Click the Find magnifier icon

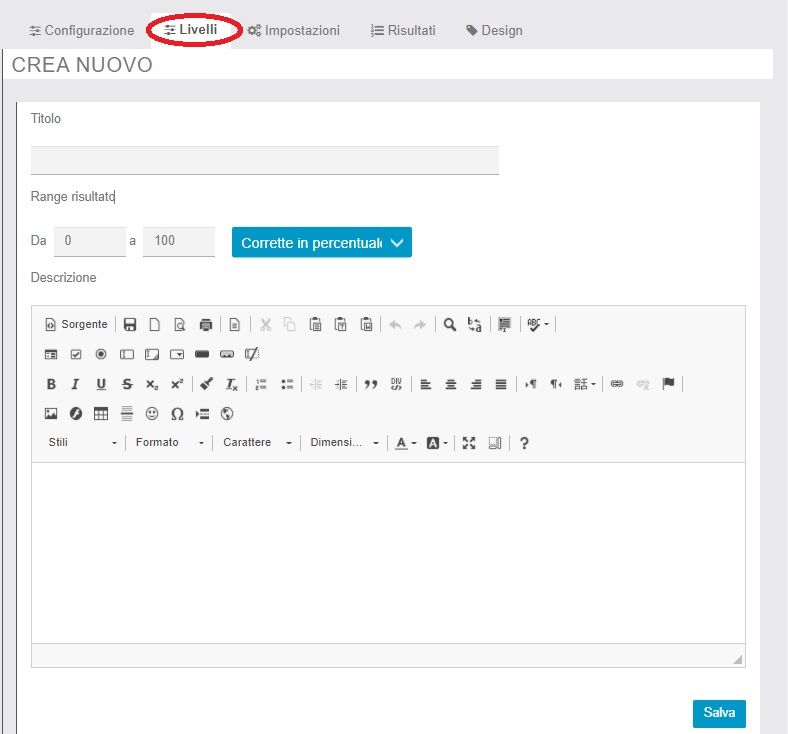(450, 324)
